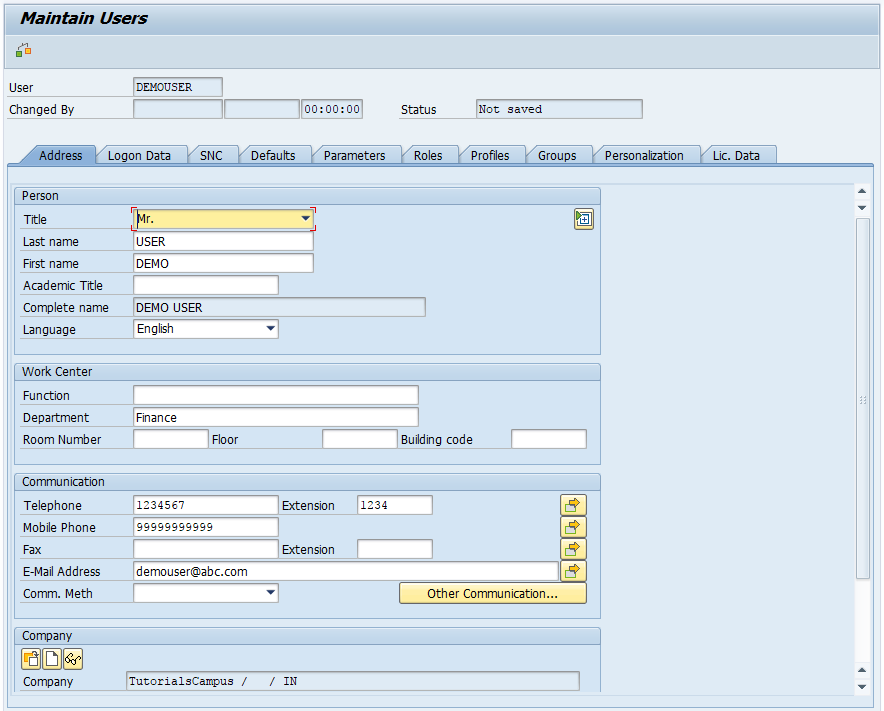Open more telephone numbers via Telephone arrow icon
884x711 pixels.
tap(573, 505)
